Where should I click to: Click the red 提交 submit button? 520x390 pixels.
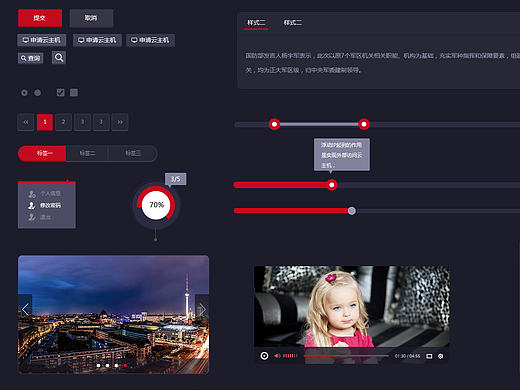click(x=40, y=18)
